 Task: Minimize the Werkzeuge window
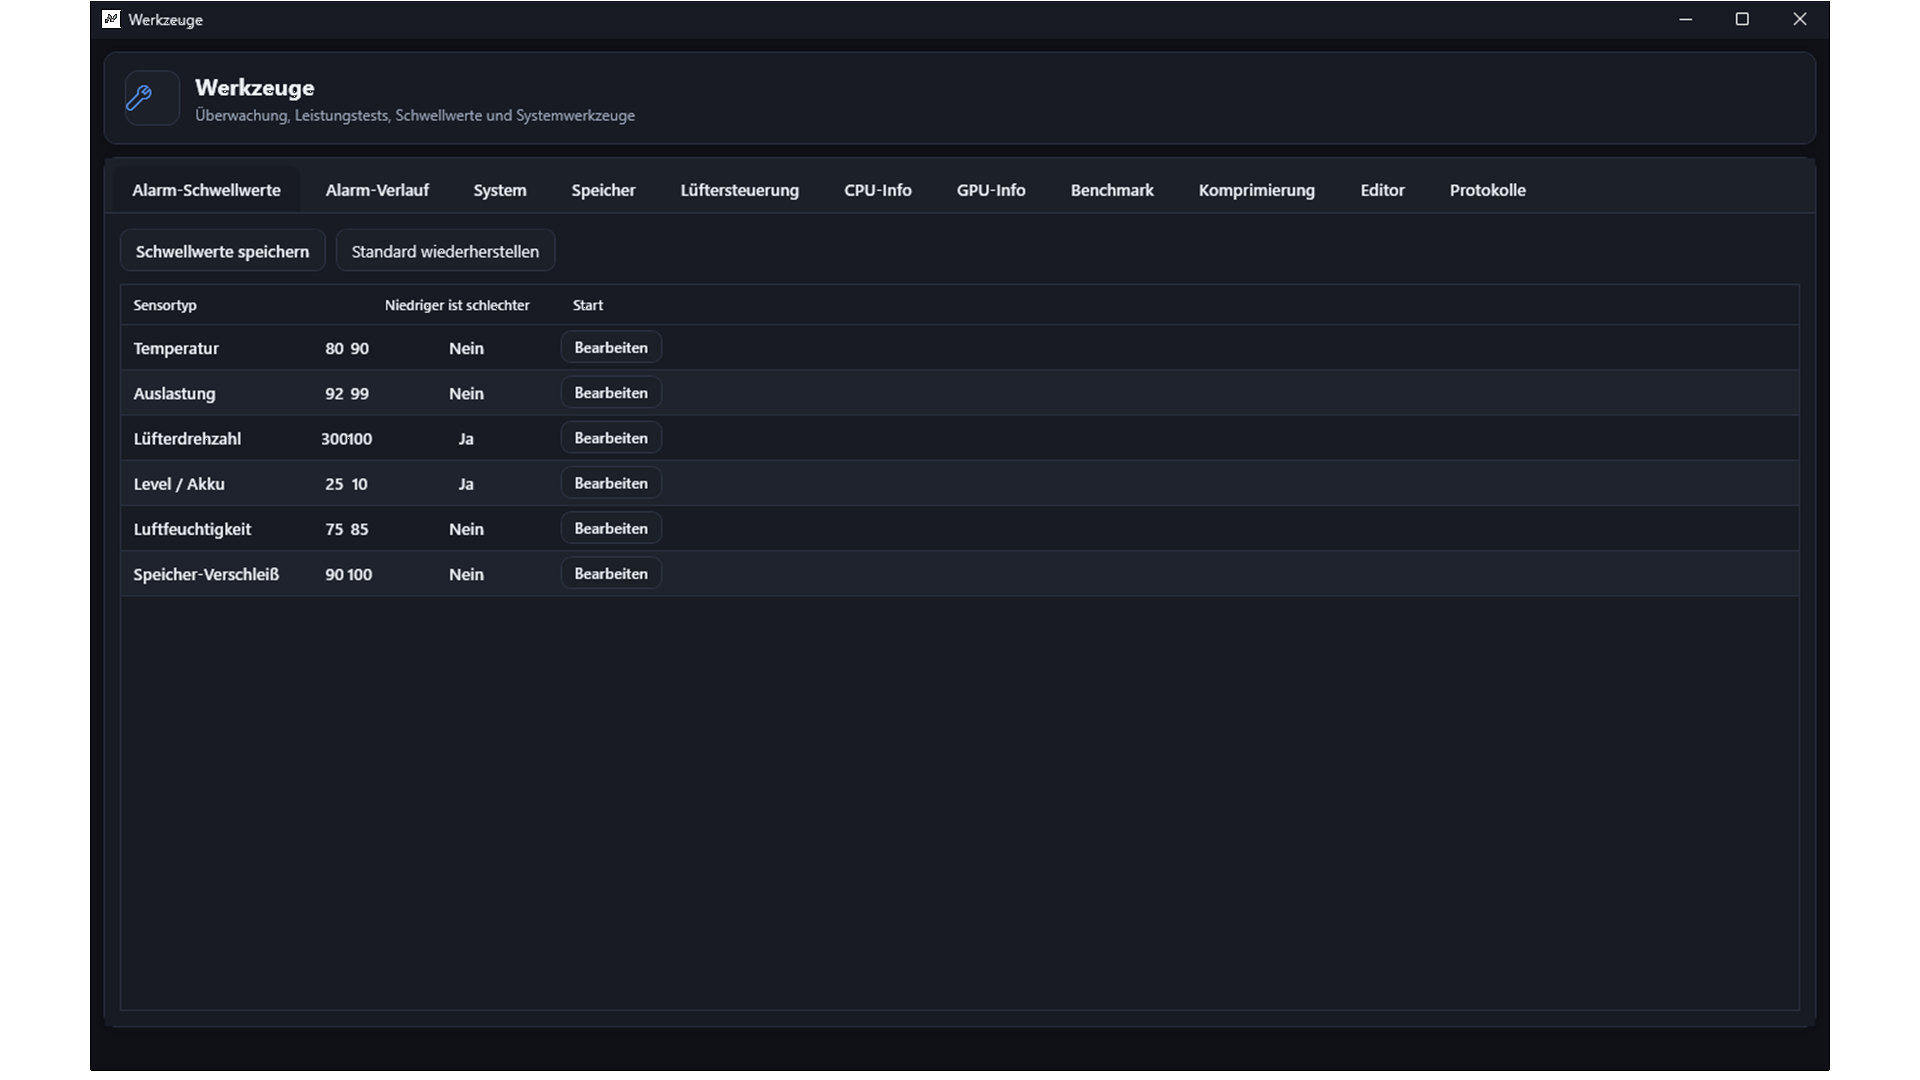(x=1686, y=19)
